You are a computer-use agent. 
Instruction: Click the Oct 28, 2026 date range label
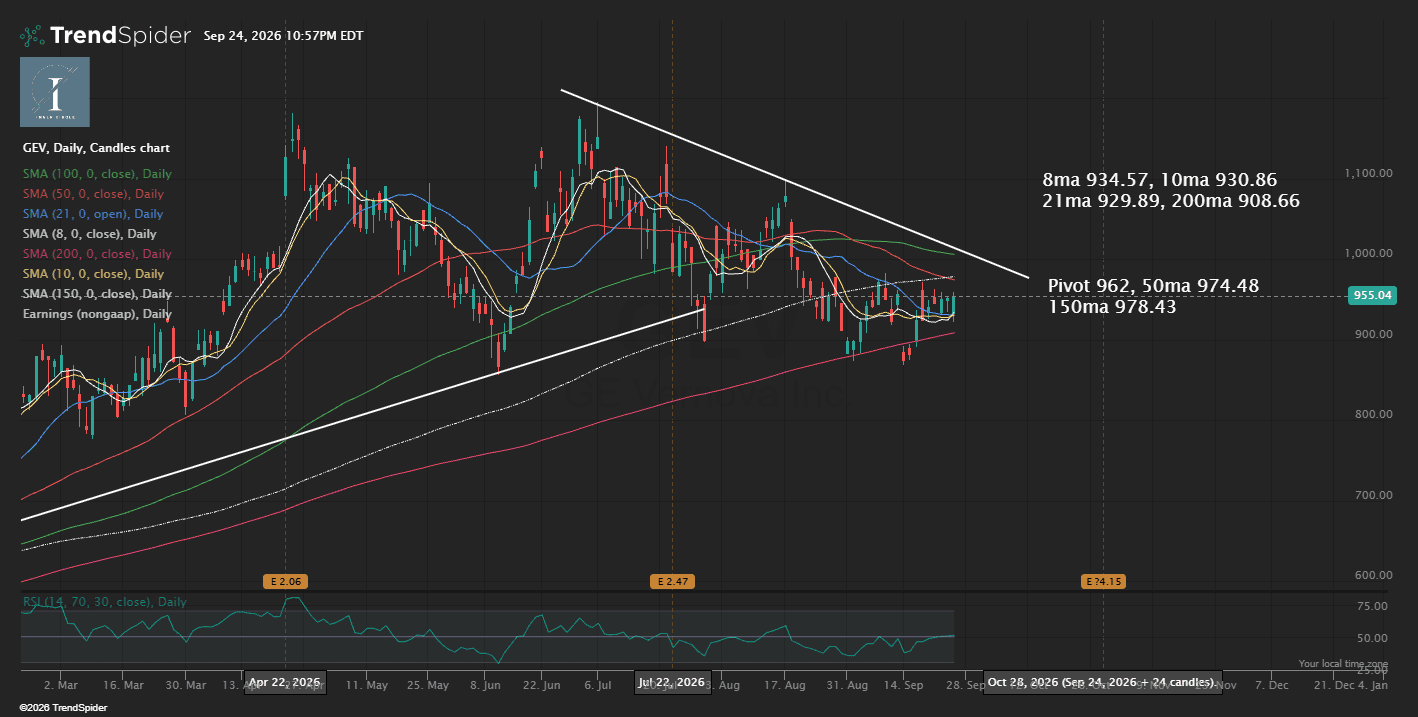click(x=1102, y=682)
